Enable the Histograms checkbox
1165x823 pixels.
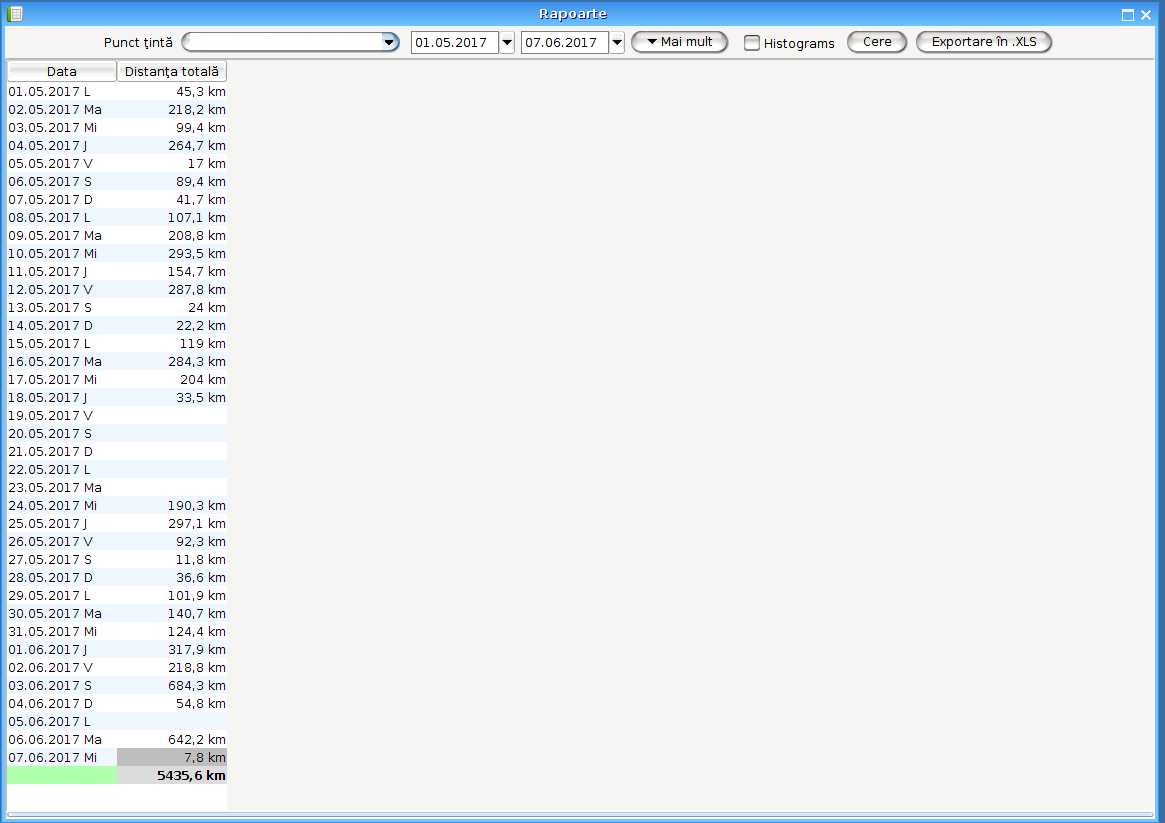point(752,43)
